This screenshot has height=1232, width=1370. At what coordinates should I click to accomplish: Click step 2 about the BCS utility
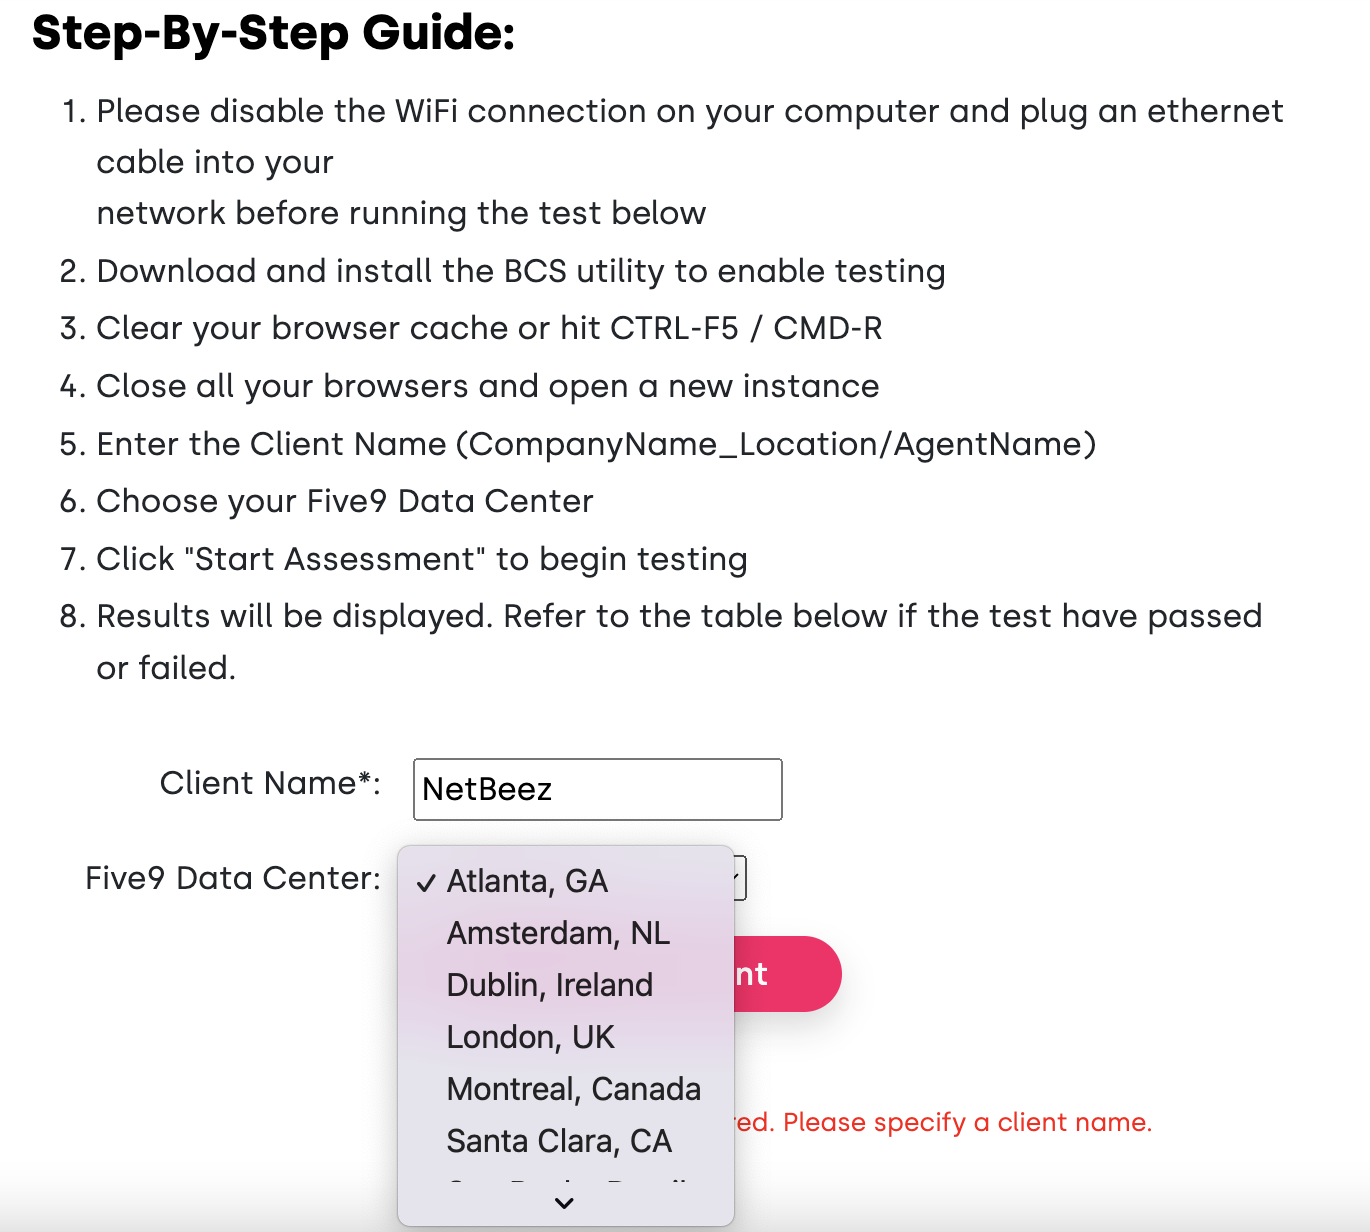pyautogui.click(x=521, y=271)
